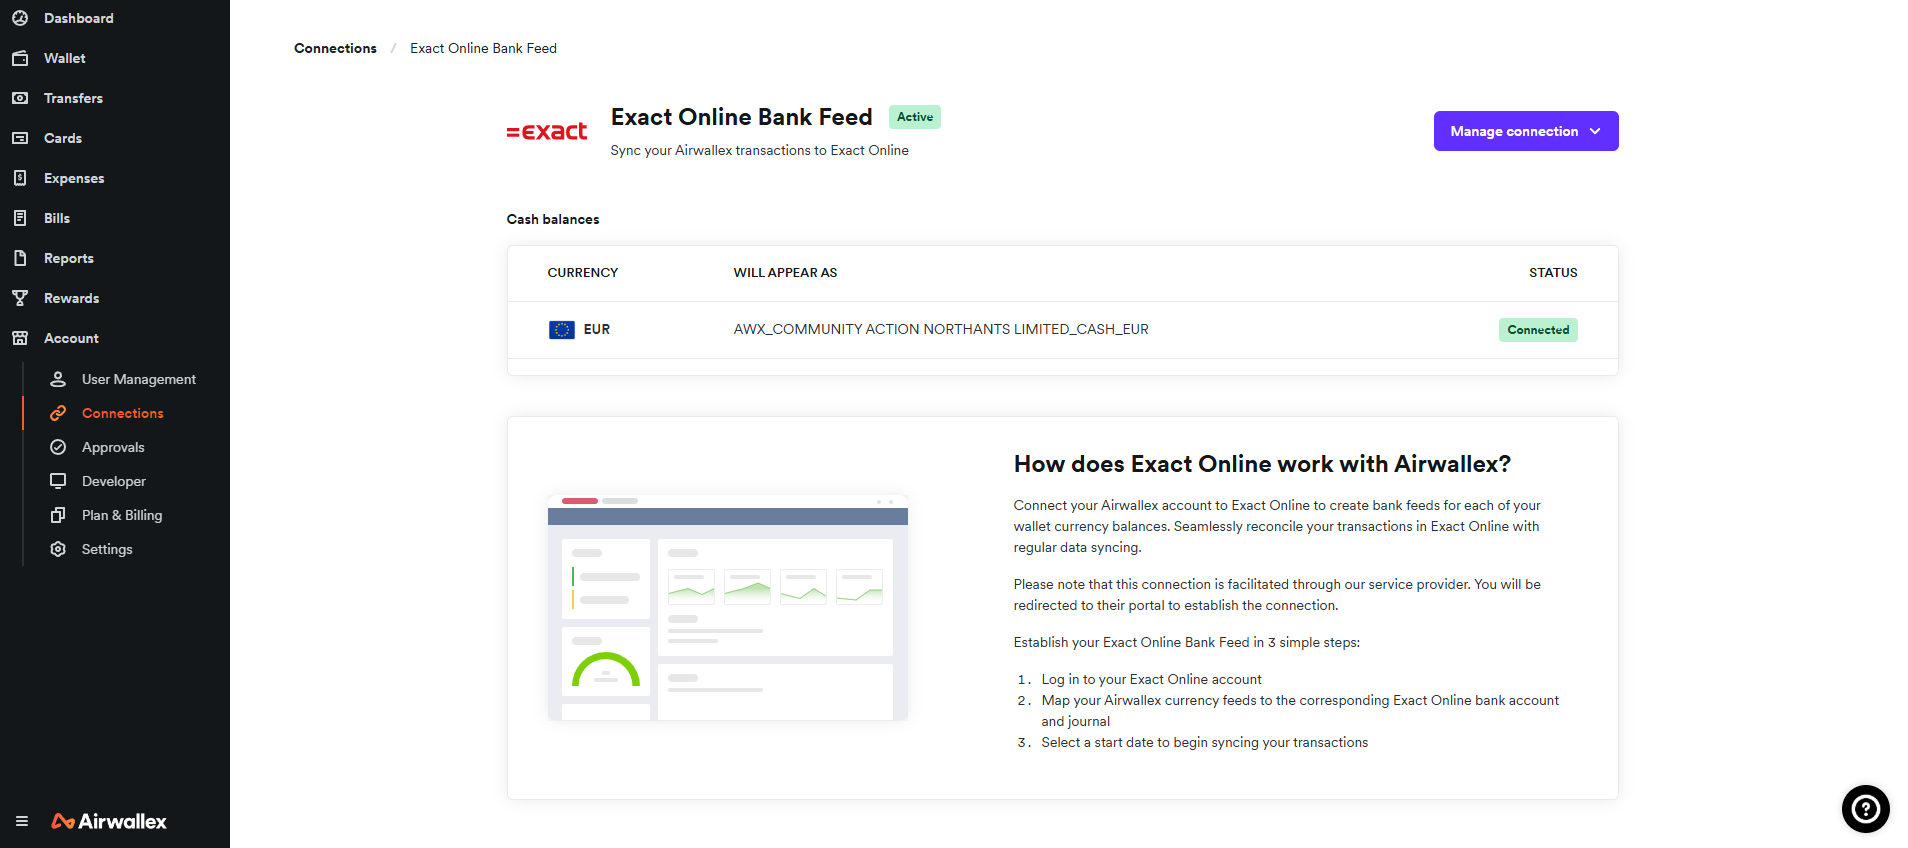Click the Cards icon in sidebar
The width and height of the screenshot is (1908, 848).
pyautogui.click(x=20, y=138)
